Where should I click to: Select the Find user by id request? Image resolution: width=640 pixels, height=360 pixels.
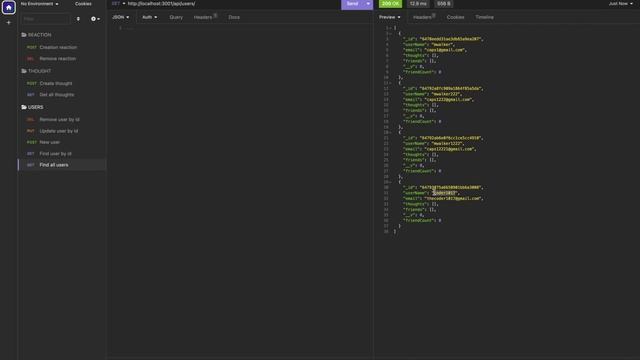tap(62, 154)
